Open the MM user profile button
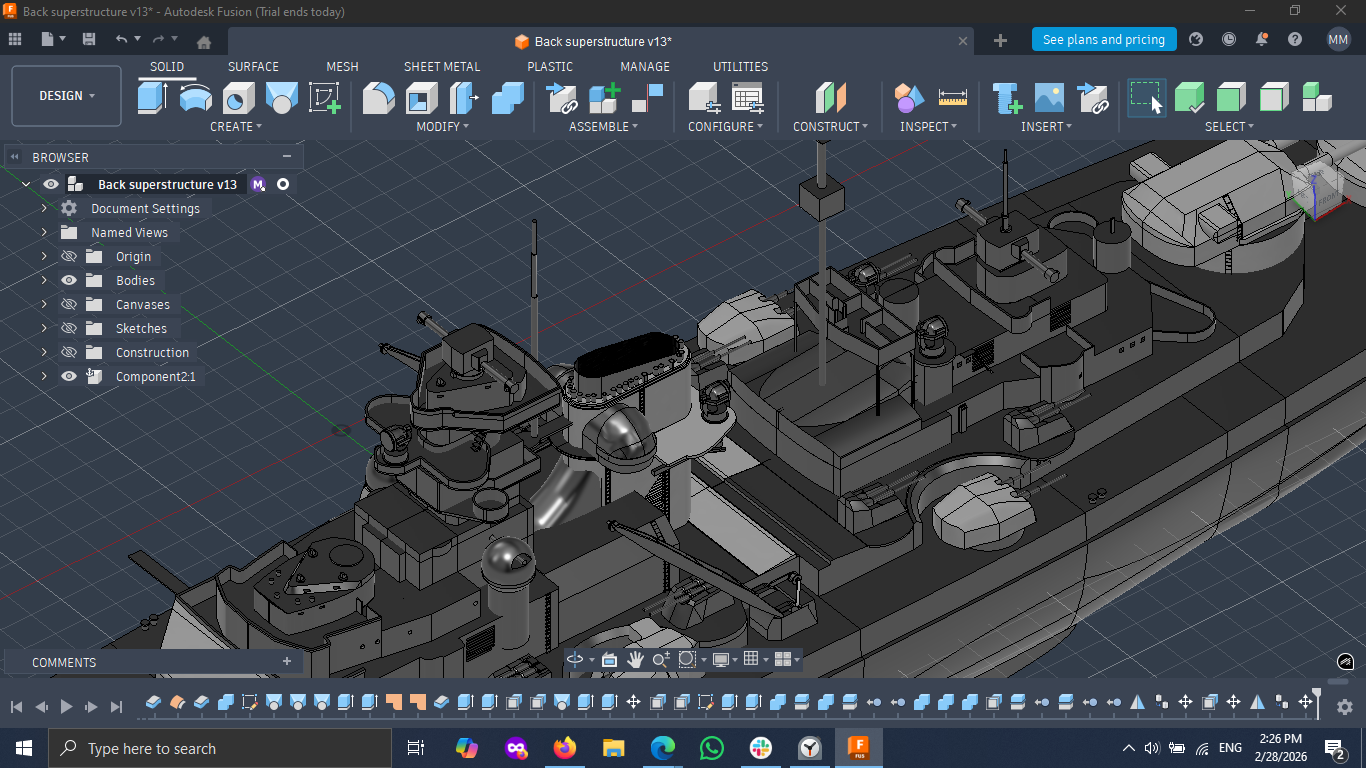 click(1338, 40)
